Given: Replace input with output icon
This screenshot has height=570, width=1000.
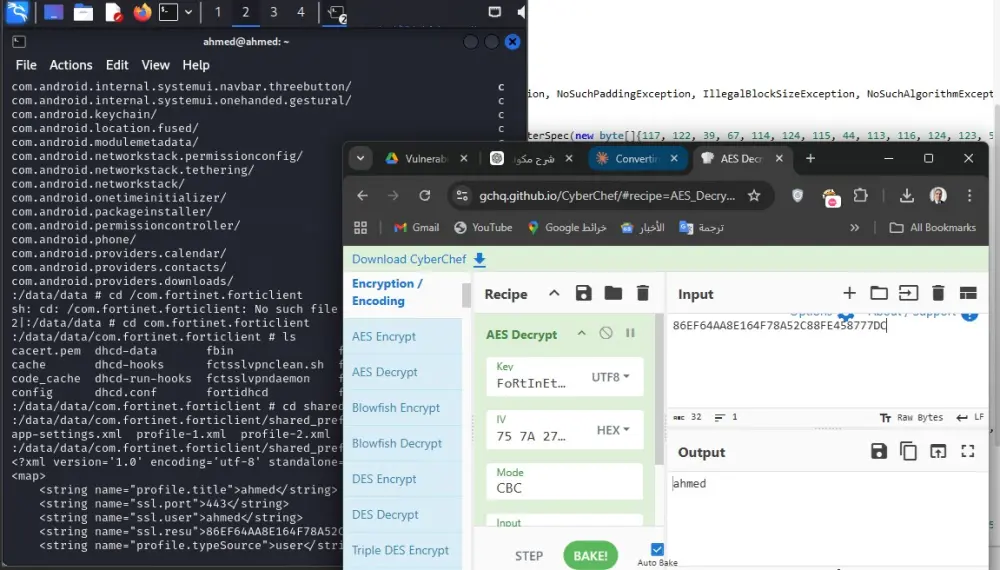Looking at the screenshot, I should tap(938, 451).
